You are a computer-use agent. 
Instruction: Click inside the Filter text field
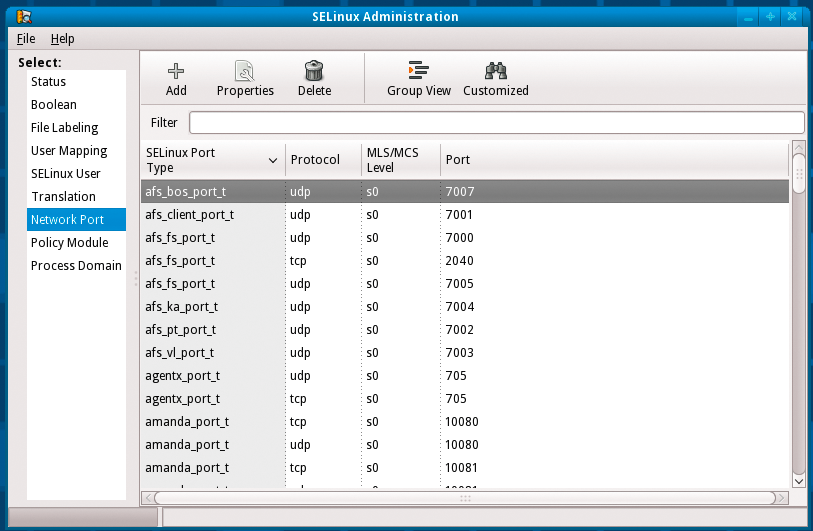[496, 123]
